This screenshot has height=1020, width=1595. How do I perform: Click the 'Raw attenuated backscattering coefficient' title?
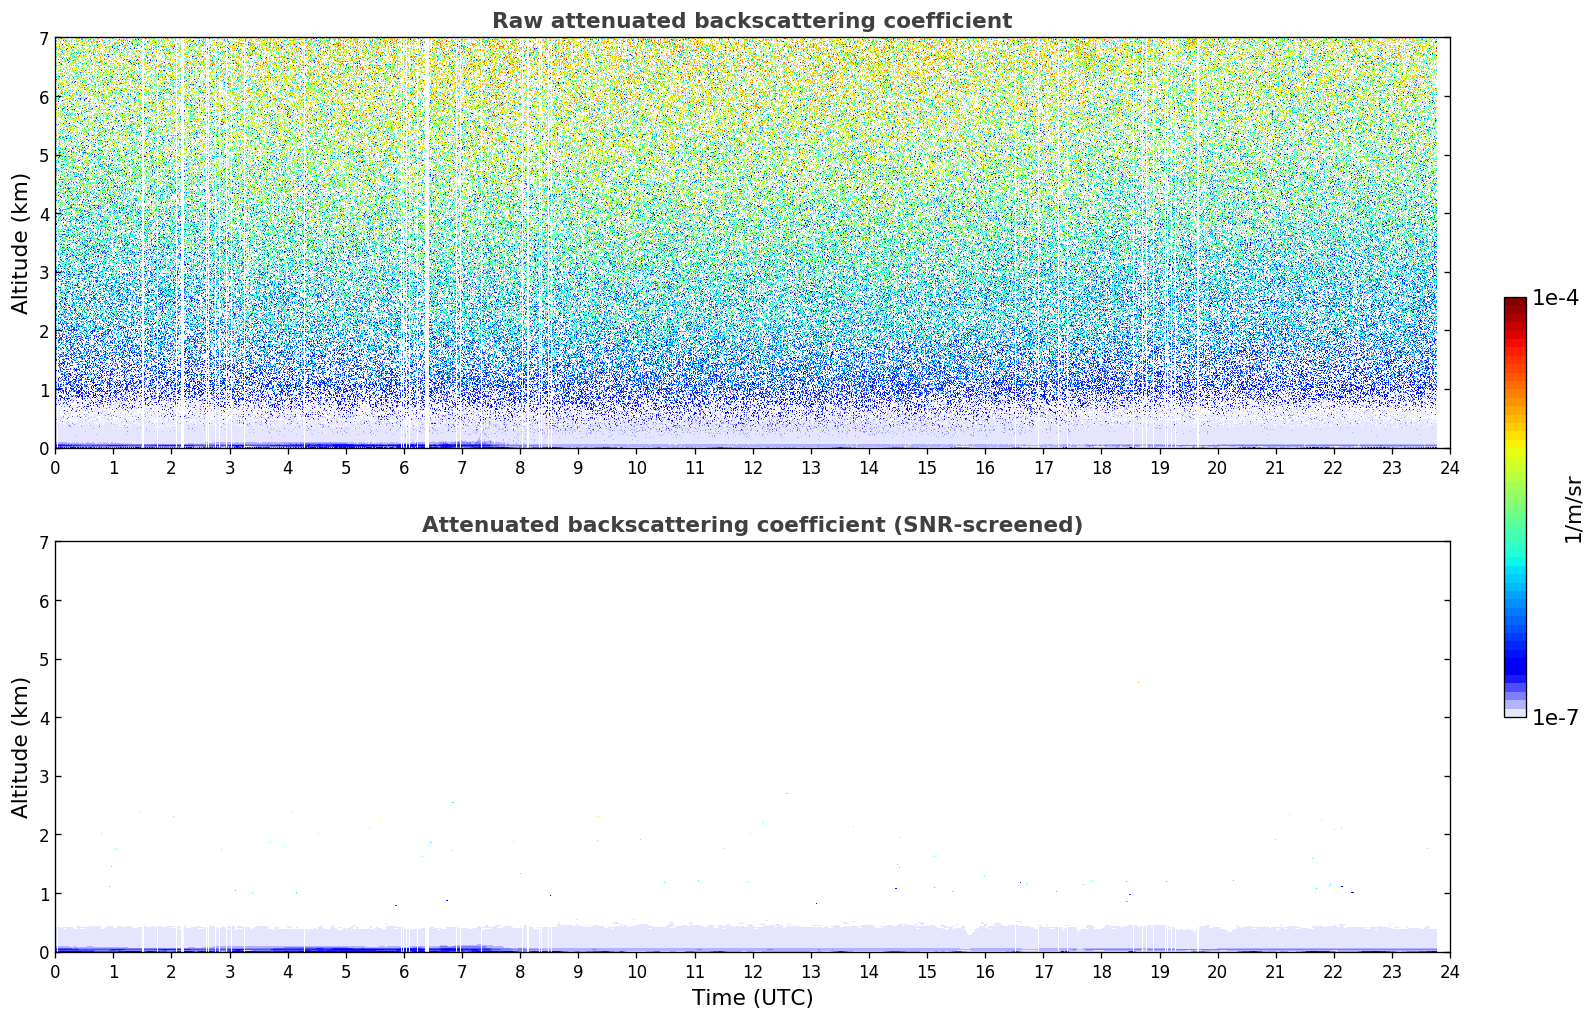coord(751,21)
